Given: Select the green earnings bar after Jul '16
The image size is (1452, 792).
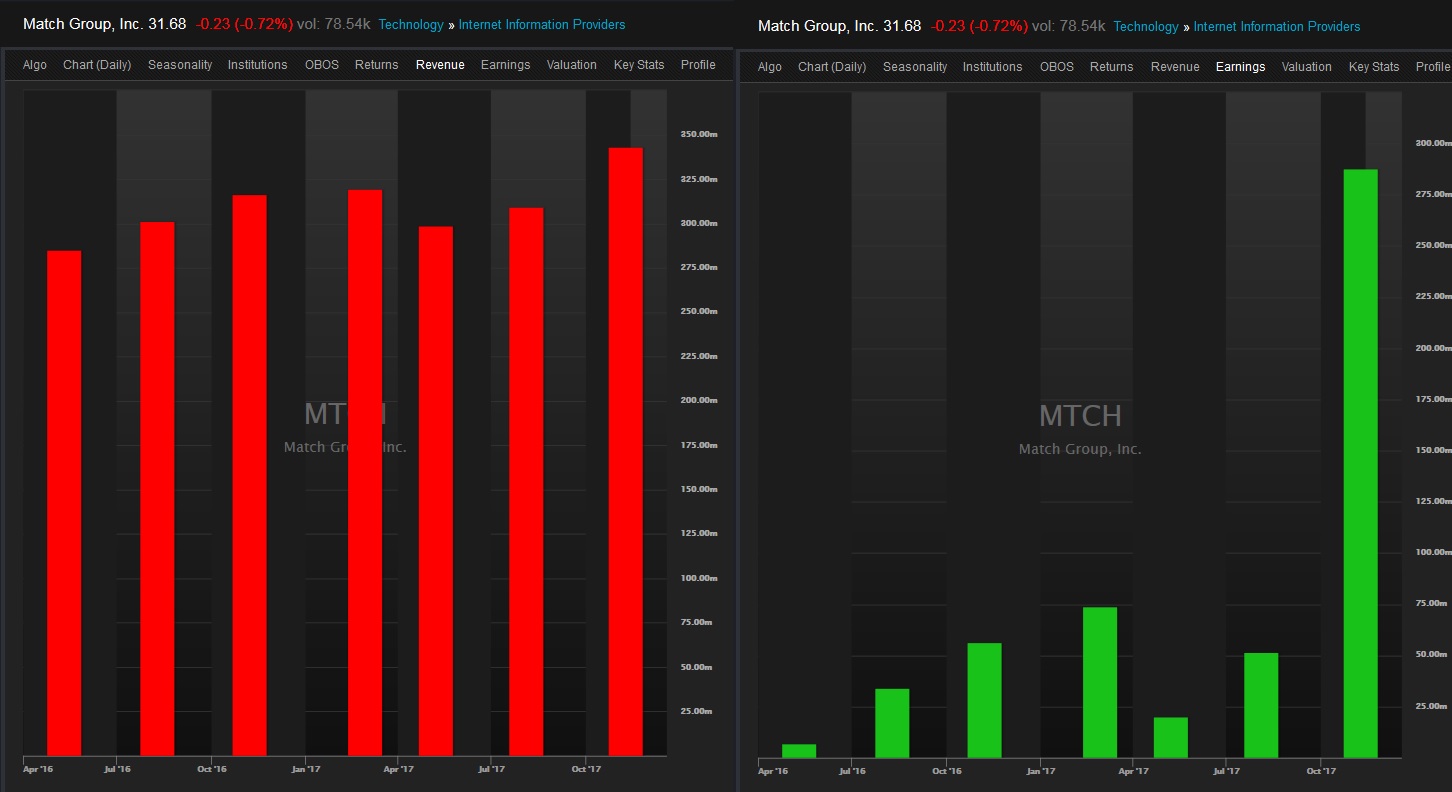Looking at the screenshot, I should [x=892, y=723].
